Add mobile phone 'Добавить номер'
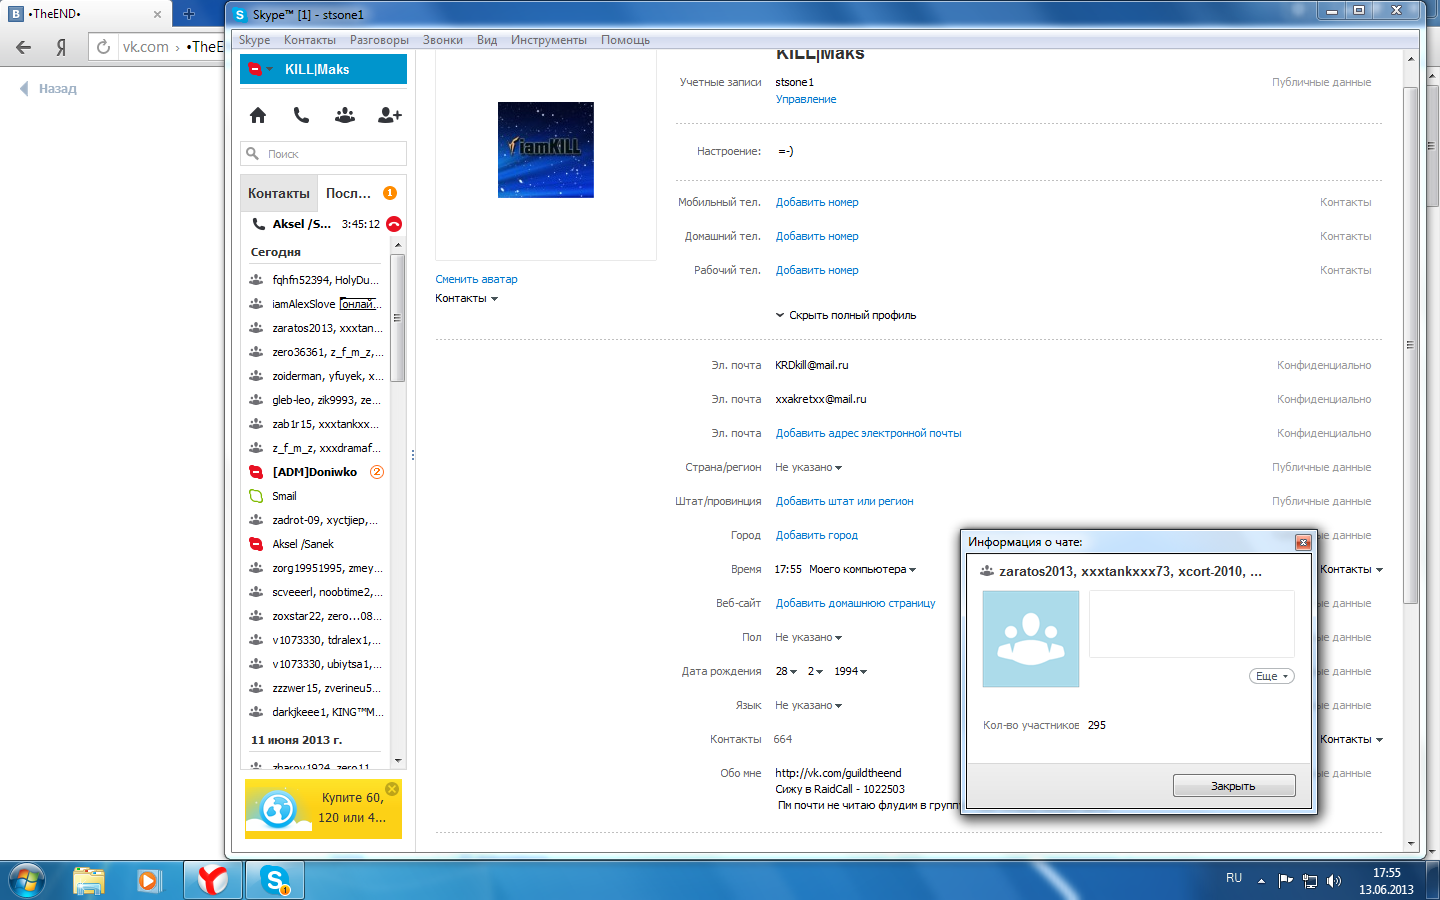The width and height of the screenshot is (1440, 900). [x=817, y=202]
